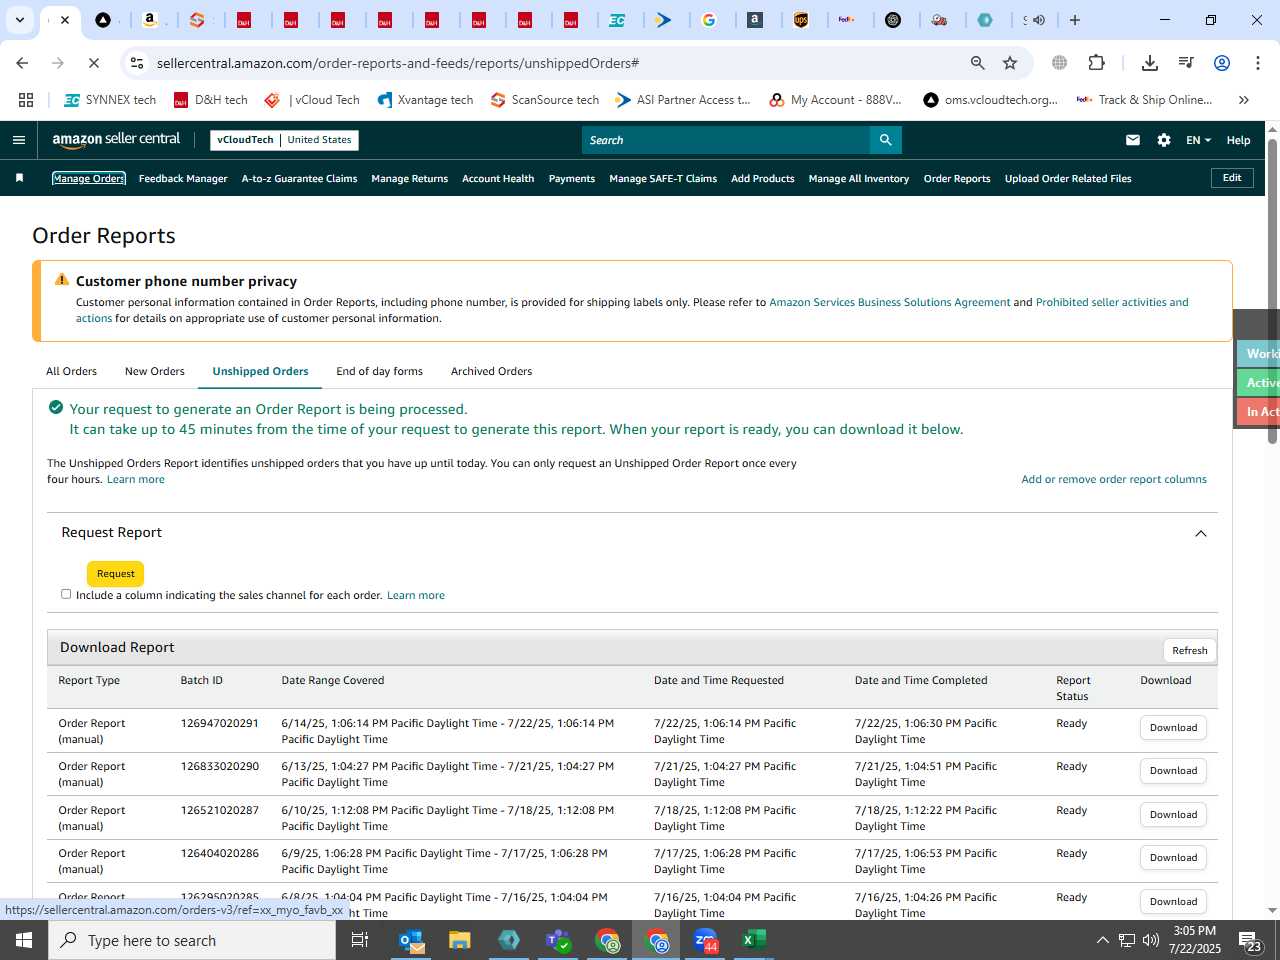Image resolution: width=1280 pixels, height=960 pixels.
Task: Click the yellow Request button
Action: [115, 574]
